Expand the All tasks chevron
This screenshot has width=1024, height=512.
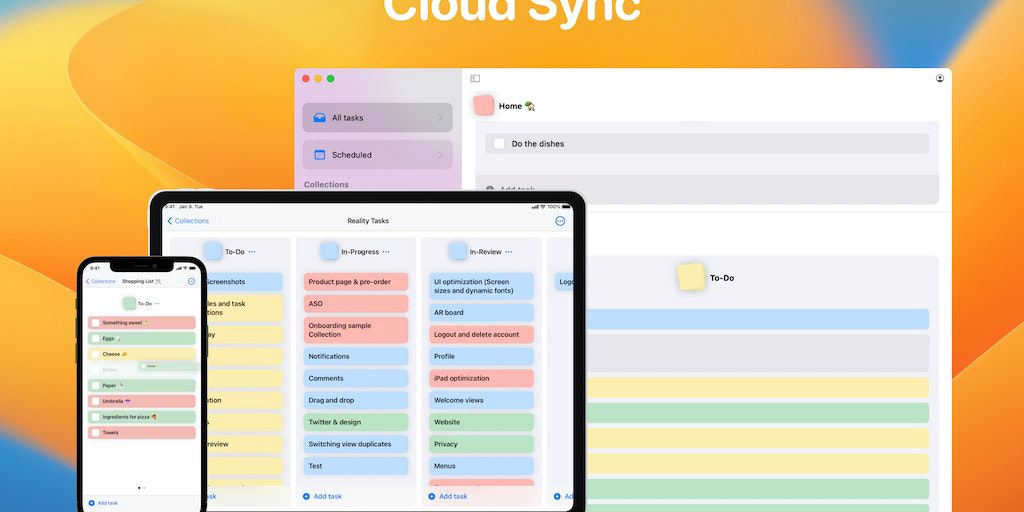coord(439,118)
